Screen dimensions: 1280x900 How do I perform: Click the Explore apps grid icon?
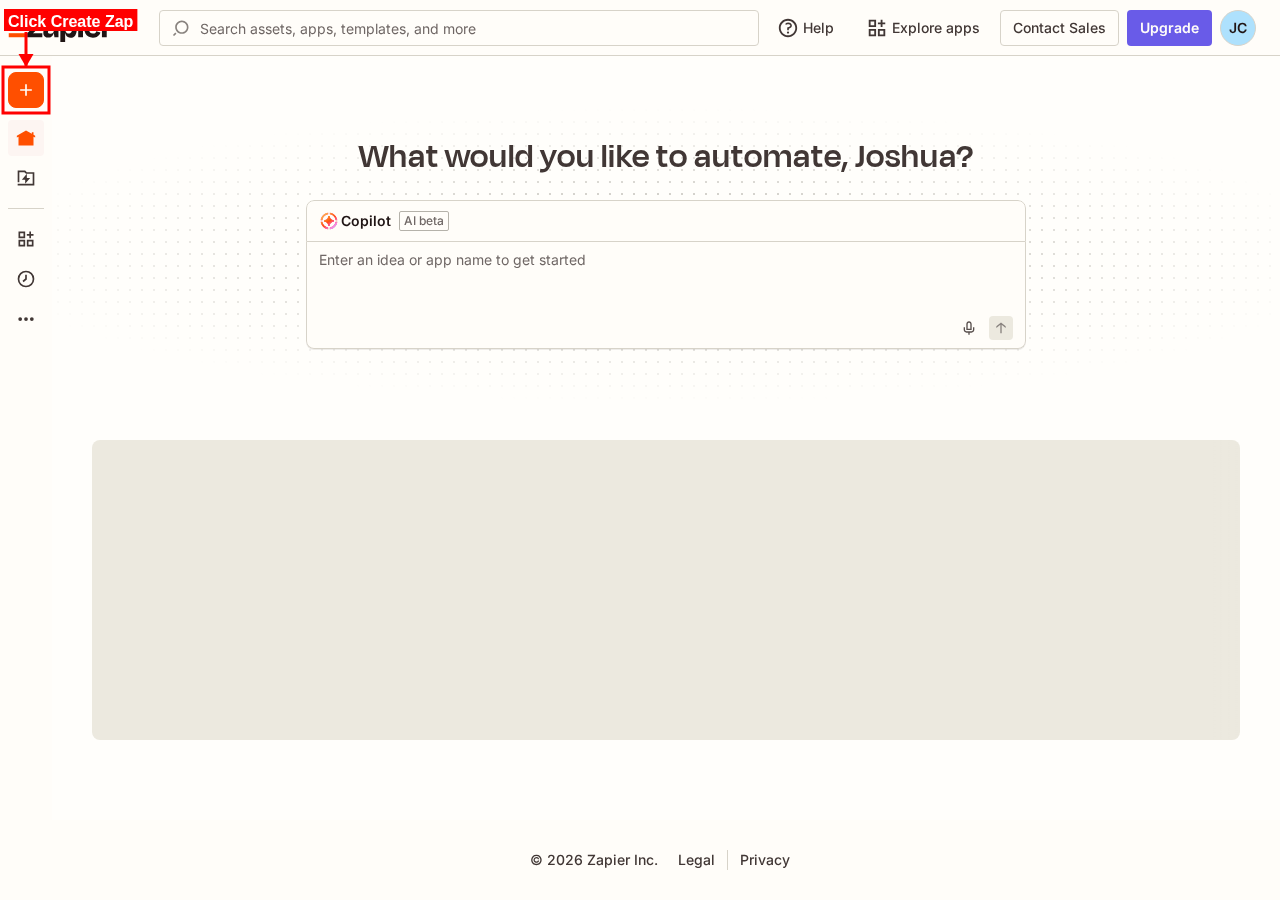coord(874,28)
